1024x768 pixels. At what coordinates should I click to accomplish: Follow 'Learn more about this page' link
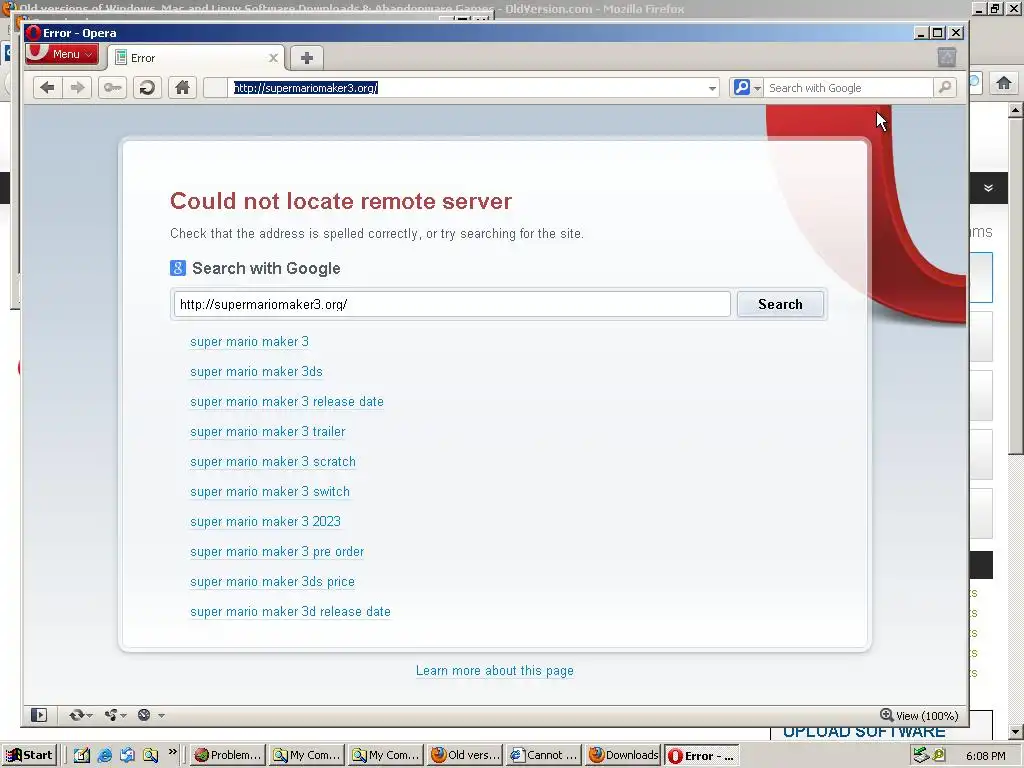click(494, 671)
